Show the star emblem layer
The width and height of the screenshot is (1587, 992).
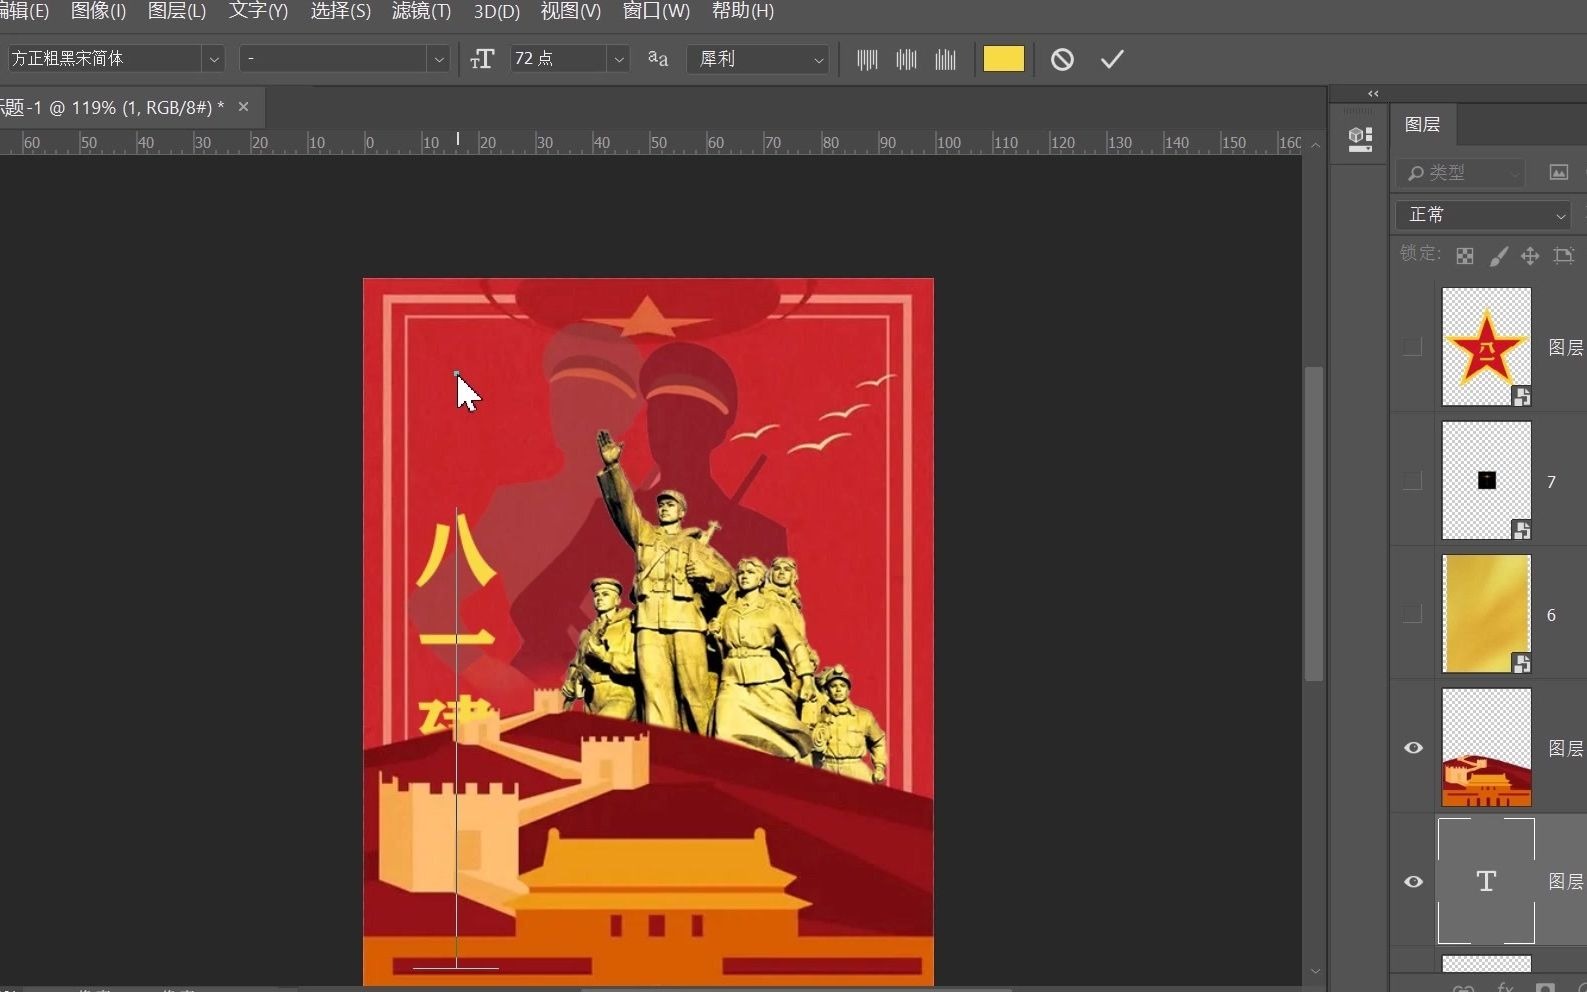click(1412, 347)
